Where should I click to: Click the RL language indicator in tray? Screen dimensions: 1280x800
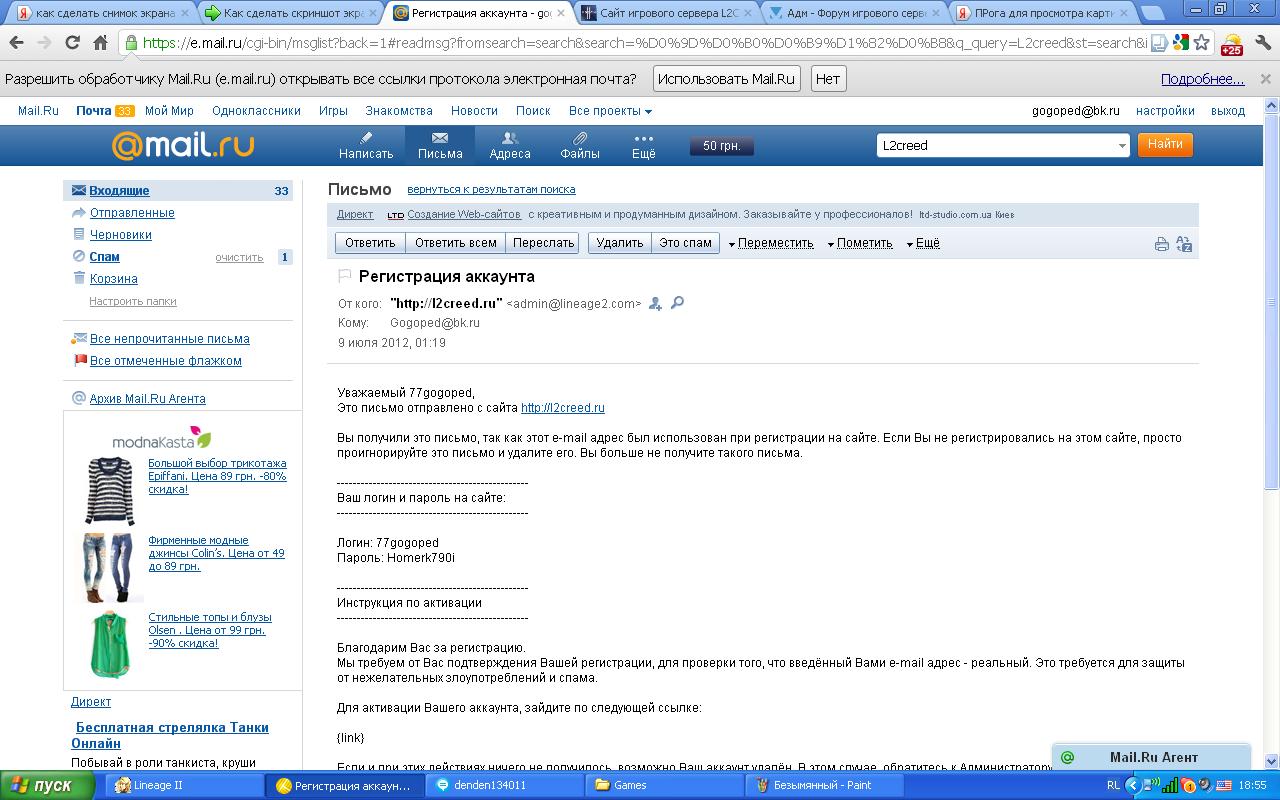[1113, 786]
